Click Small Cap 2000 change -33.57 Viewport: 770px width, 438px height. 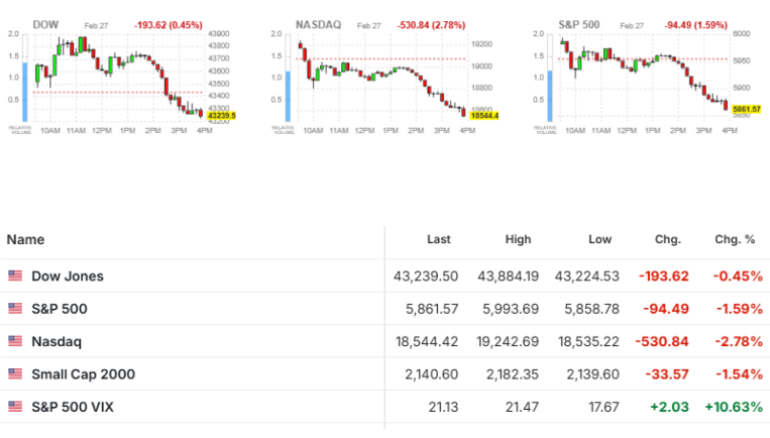667,375
